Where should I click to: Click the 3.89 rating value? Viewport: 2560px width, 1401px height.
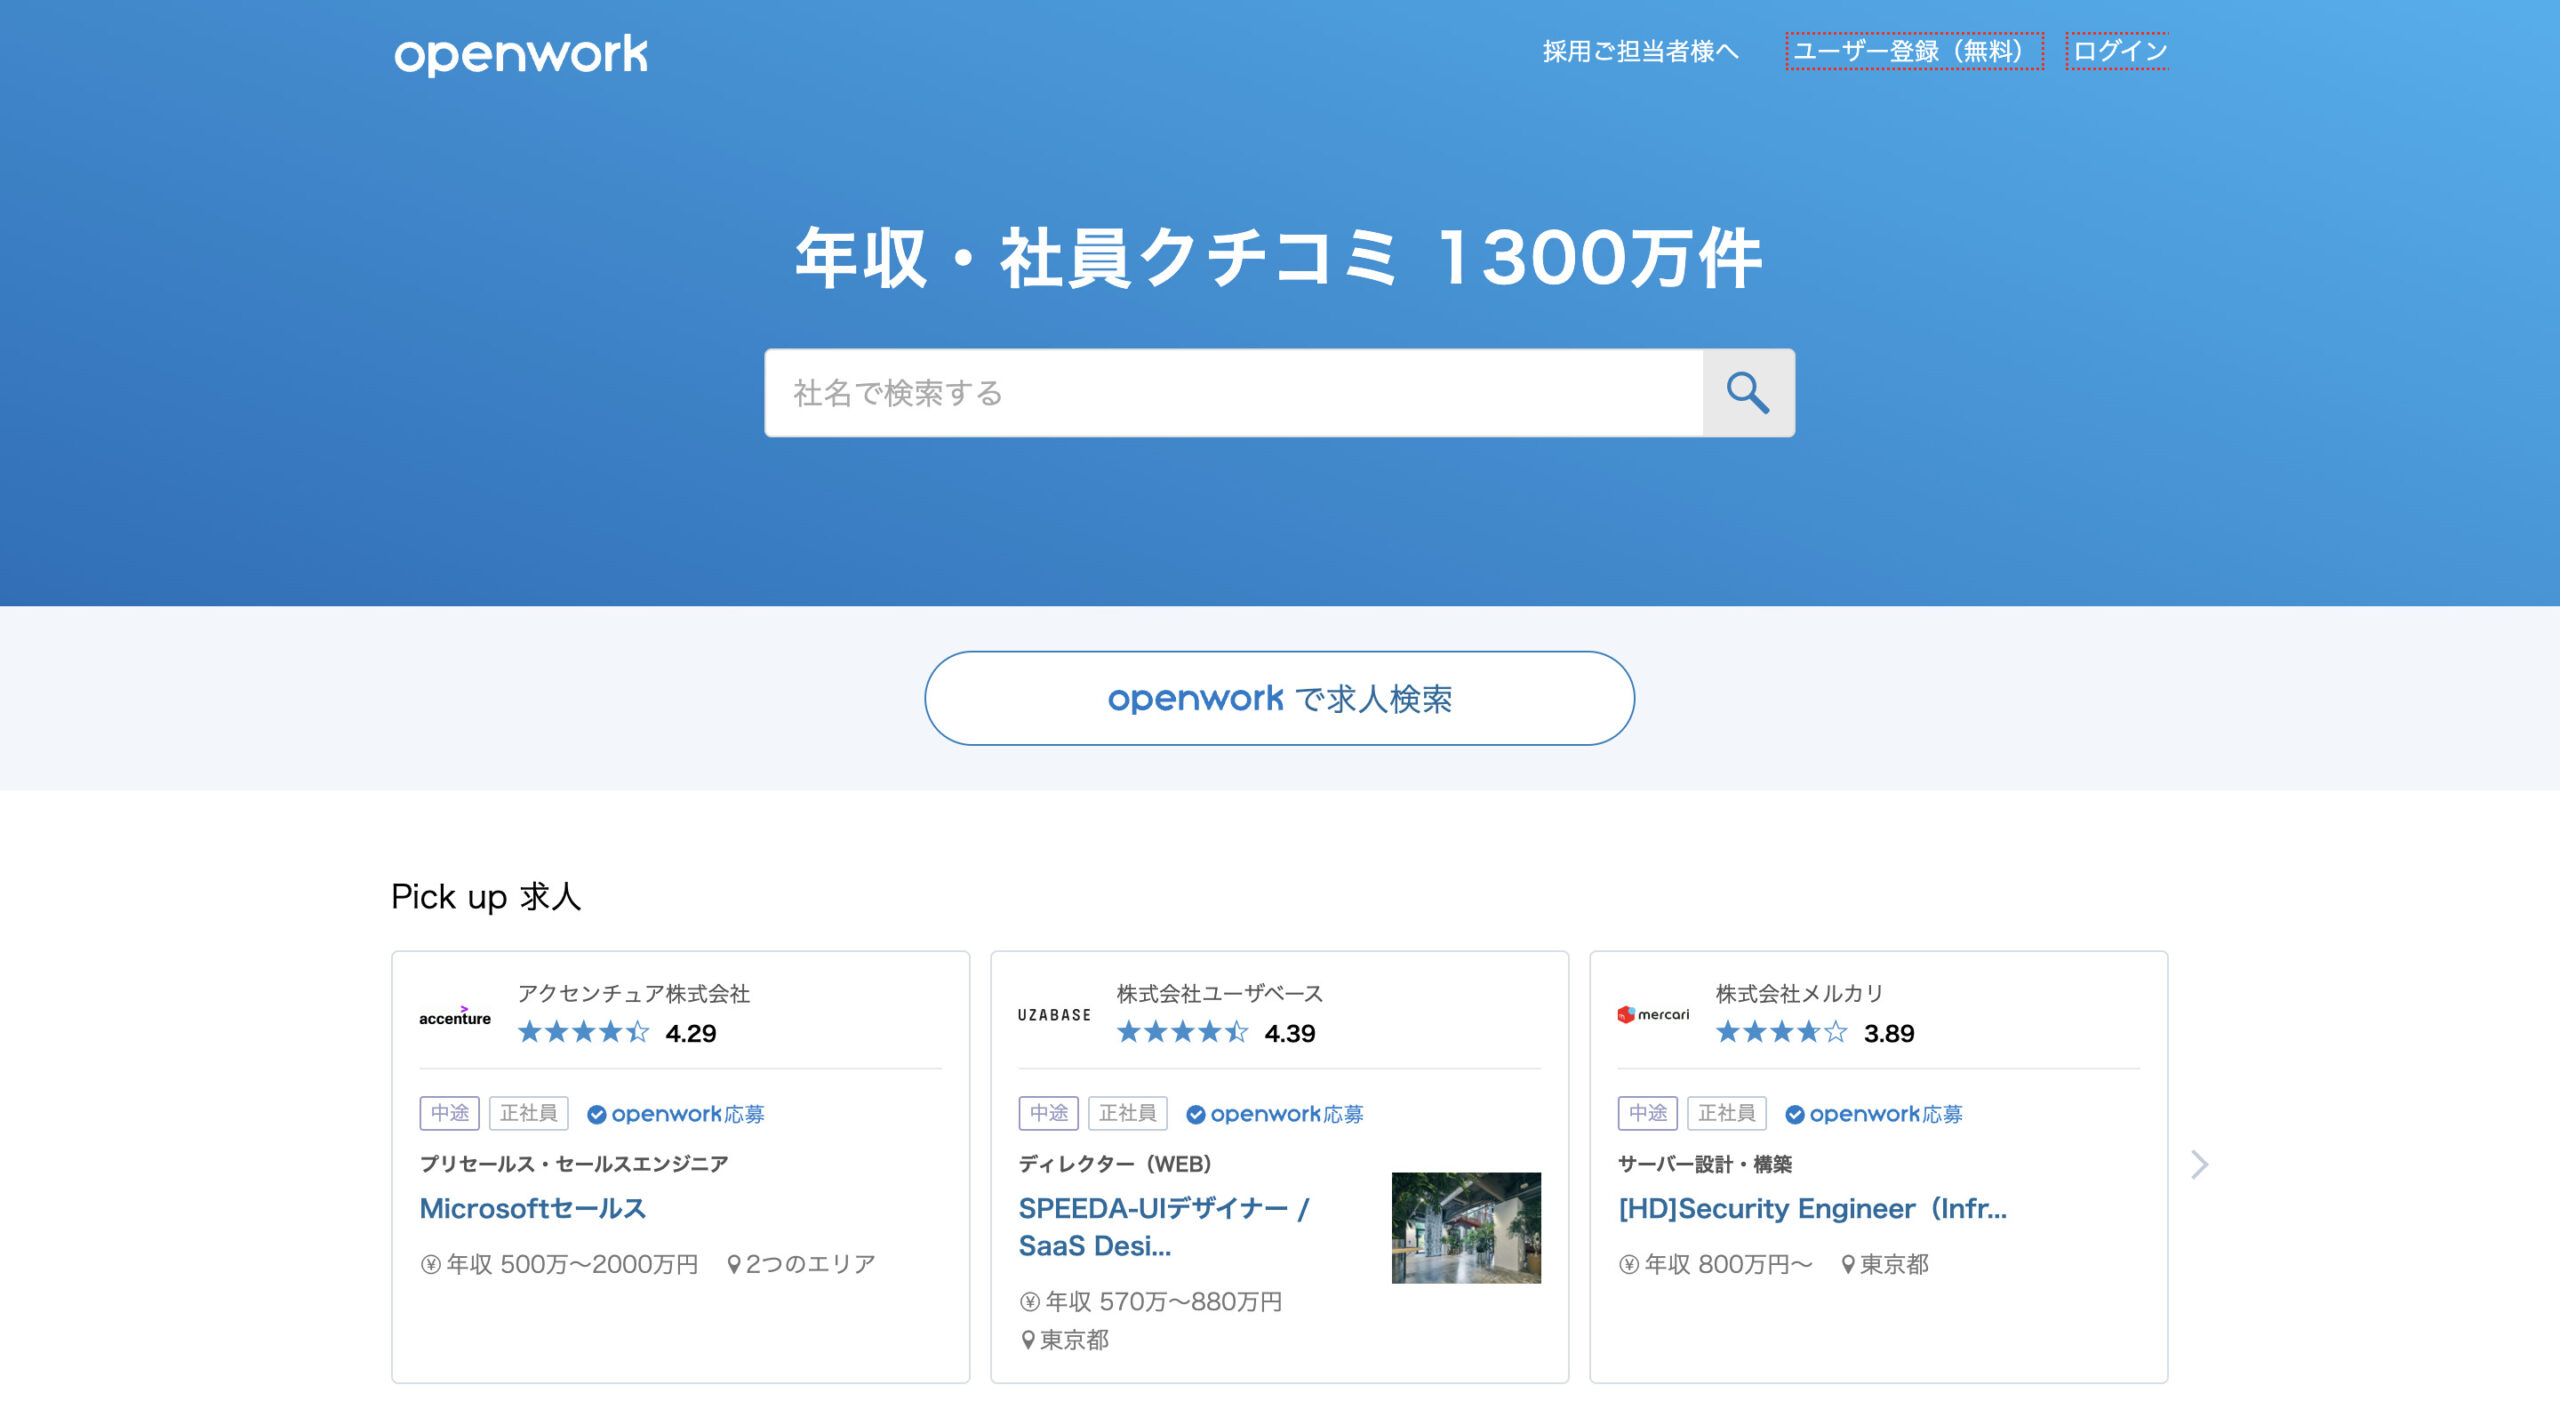click(x=1889, y=1033)
